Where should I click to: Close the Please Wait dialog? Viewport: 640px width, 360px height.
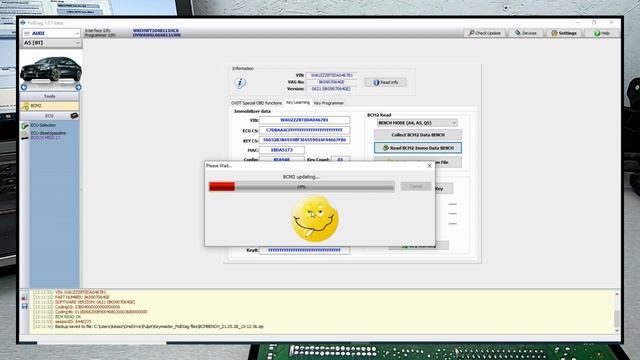(x=429, y=166)
